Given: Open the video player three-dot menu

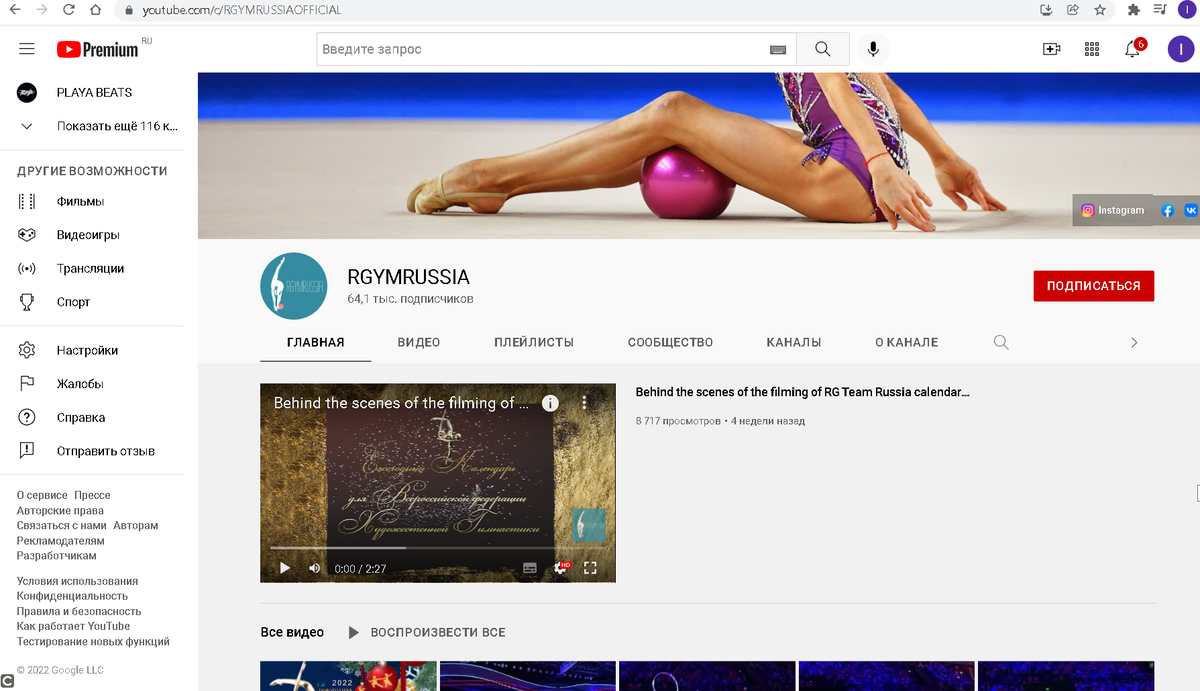Looking at the screenshot, I should click(x=585, y=403).
